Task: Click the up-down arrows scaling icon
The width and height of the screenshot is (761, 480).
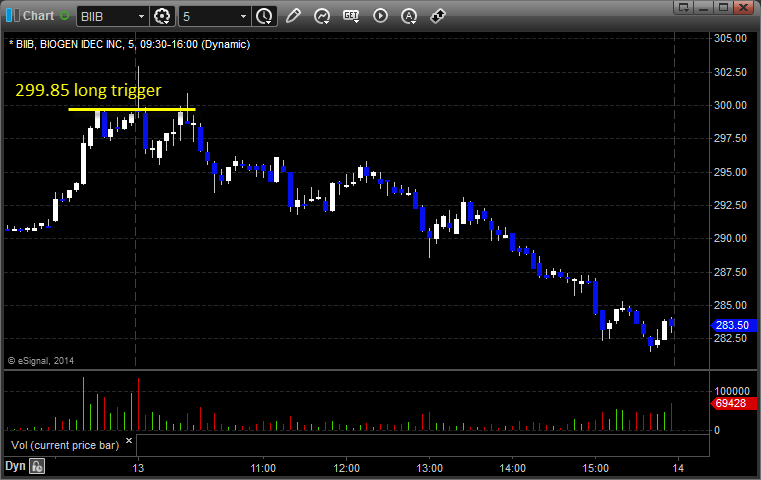Action: (x=438, y=16)
